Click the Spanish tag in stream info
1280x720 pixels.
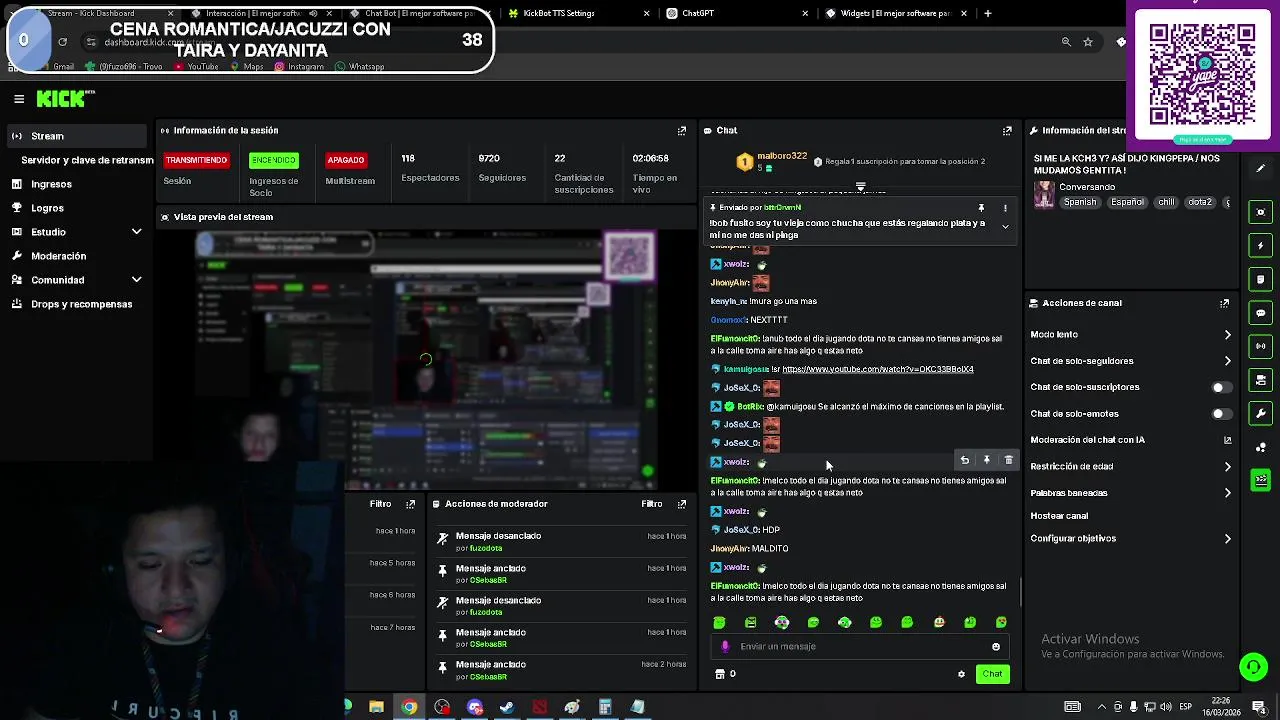coord(1080,202)
